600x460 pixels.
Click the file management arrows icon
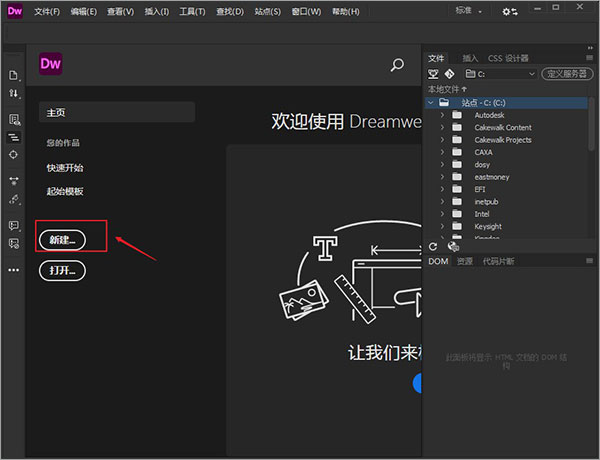coord(13,93)
